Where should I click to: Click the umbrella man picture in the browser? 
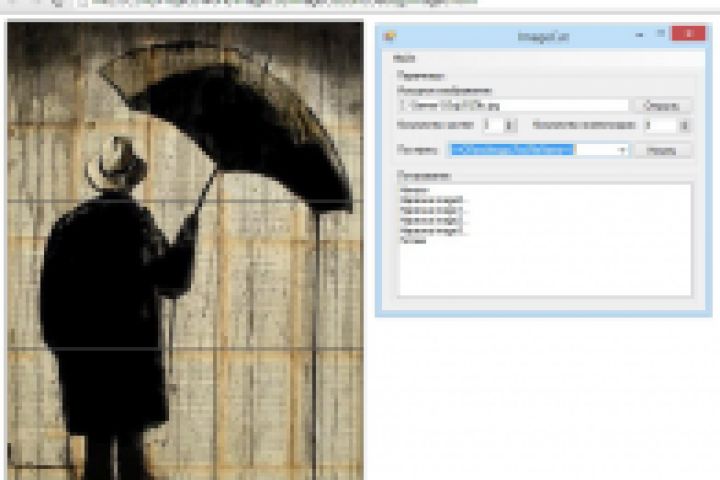pos(186,251)
